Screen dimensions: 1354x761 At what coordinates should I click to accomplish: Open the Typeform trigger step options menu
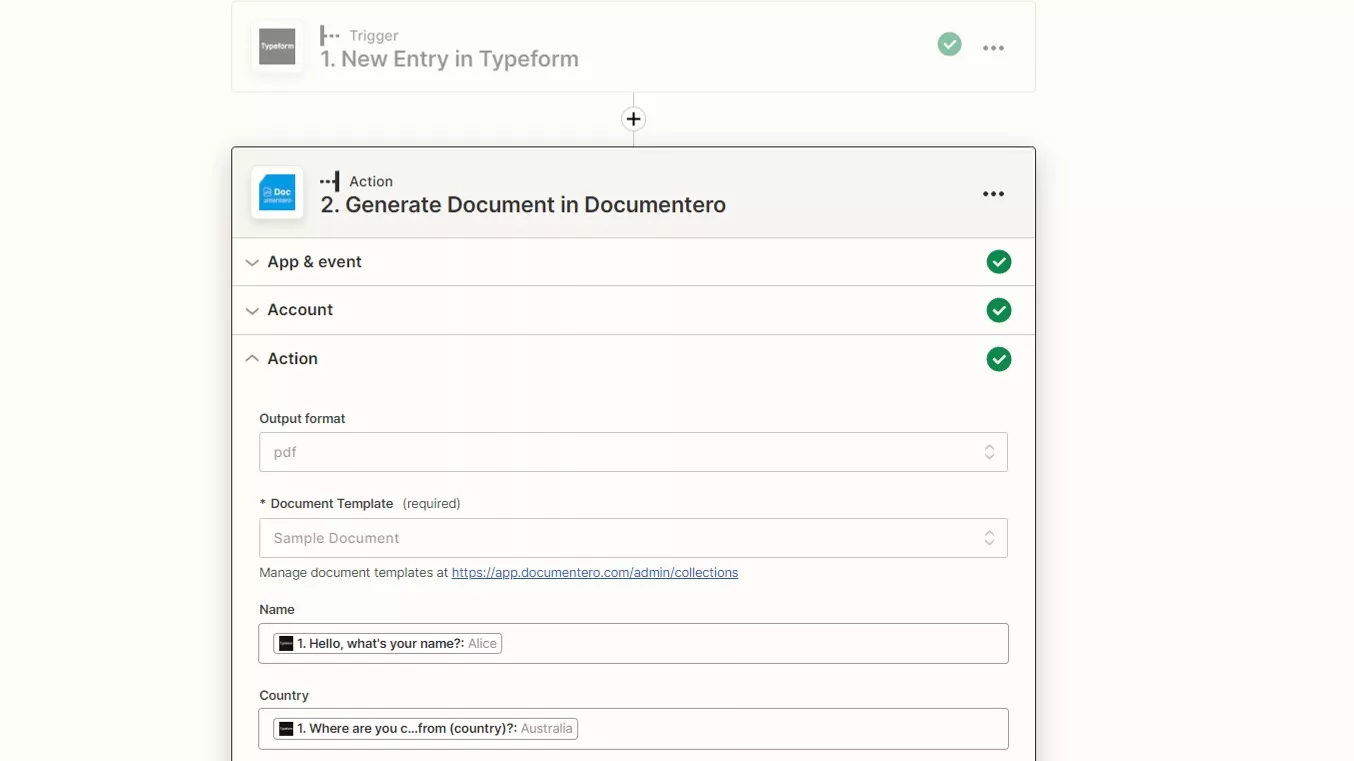[992, 48]
